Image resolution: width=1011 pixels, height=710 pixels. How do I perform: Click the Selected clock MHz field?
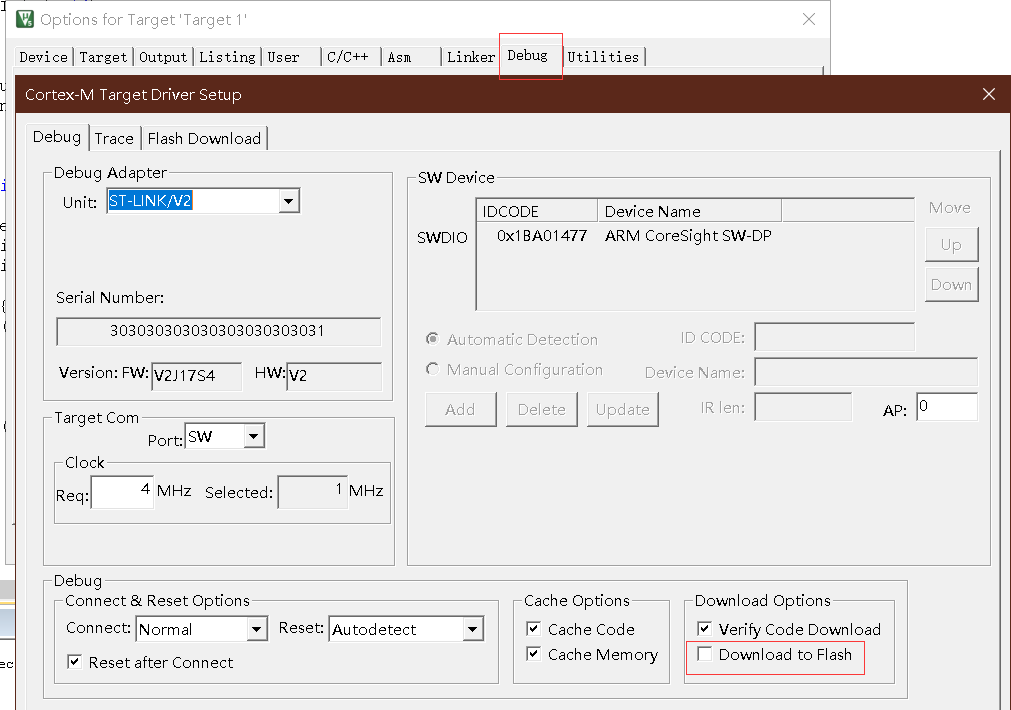click(313, 492)
